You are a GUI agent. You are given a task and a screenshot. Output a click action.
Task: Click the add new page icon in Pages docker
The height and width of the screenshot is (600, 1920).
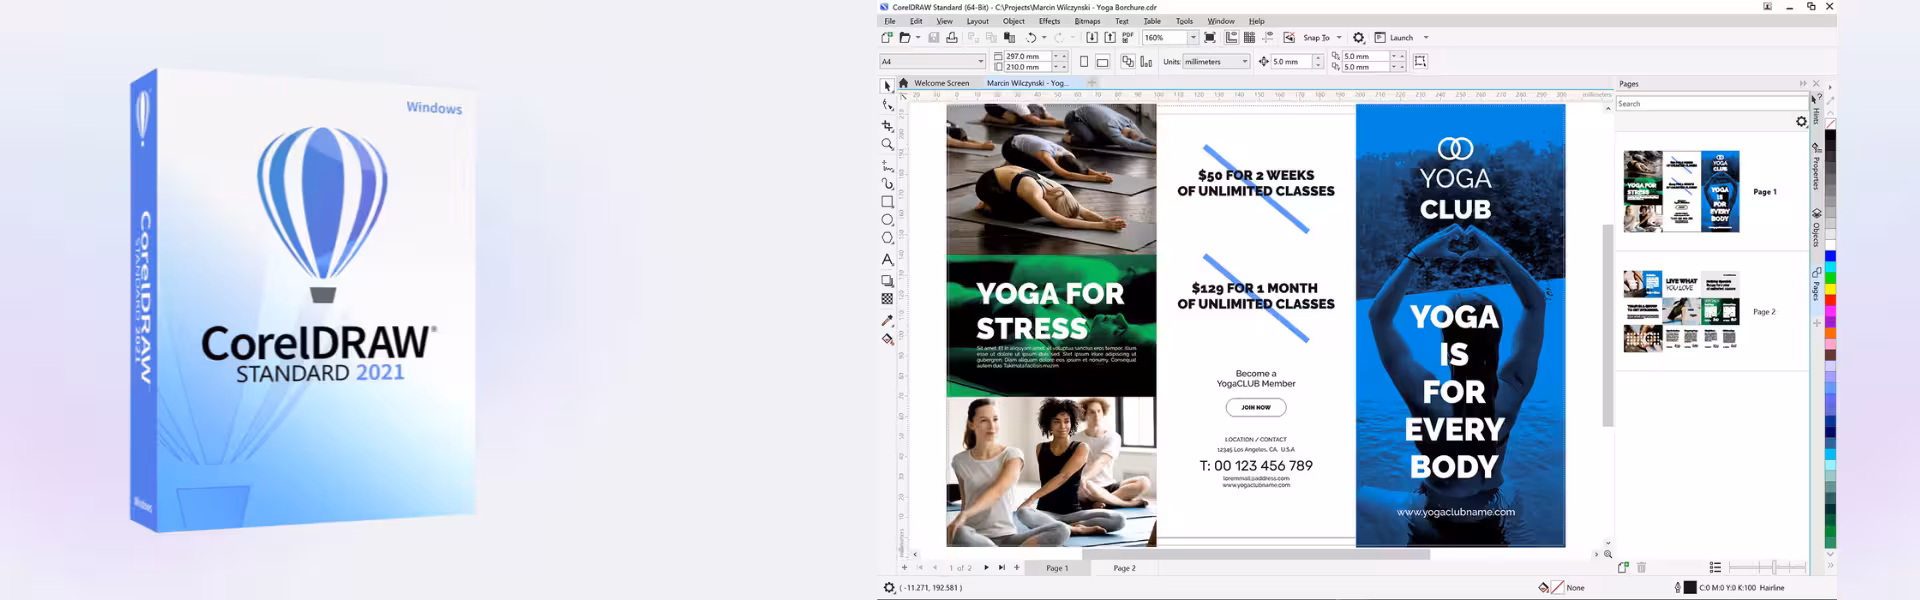coord(1622,567)
